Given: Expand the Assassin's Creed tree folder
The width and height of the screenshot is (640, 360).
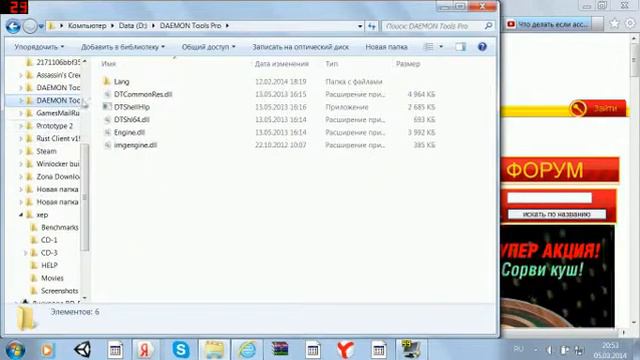Looking at the screenshot, I should click(21, 75).
